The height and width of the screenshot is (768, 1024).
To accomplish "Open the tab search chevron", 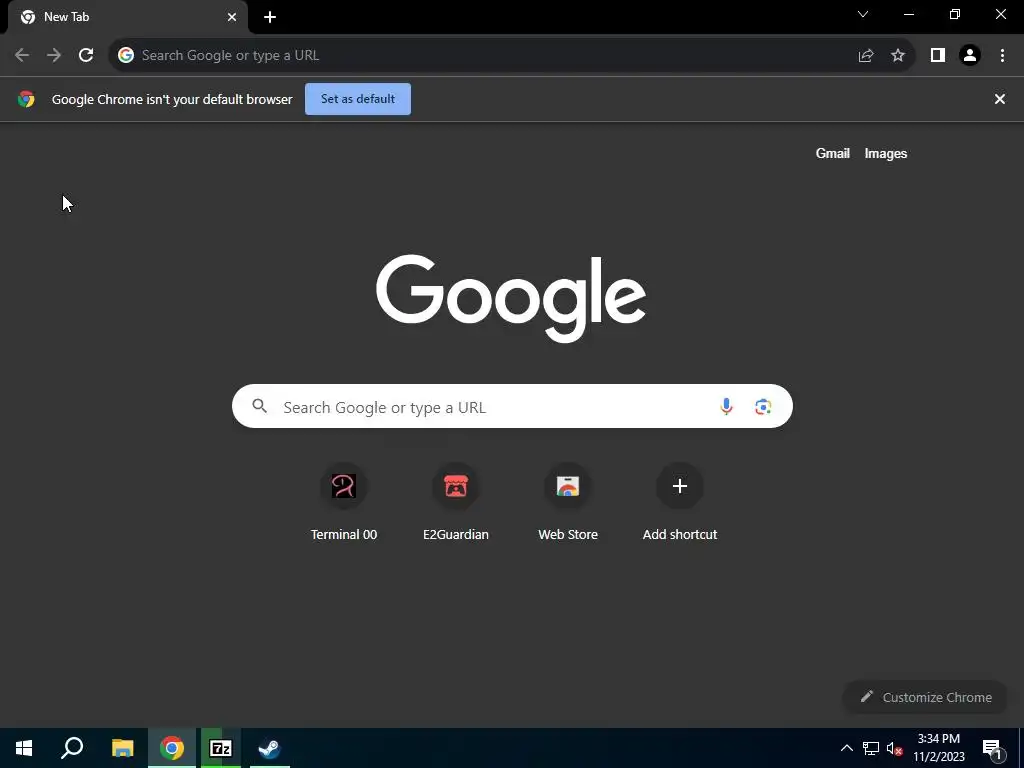I will (863, 14).
